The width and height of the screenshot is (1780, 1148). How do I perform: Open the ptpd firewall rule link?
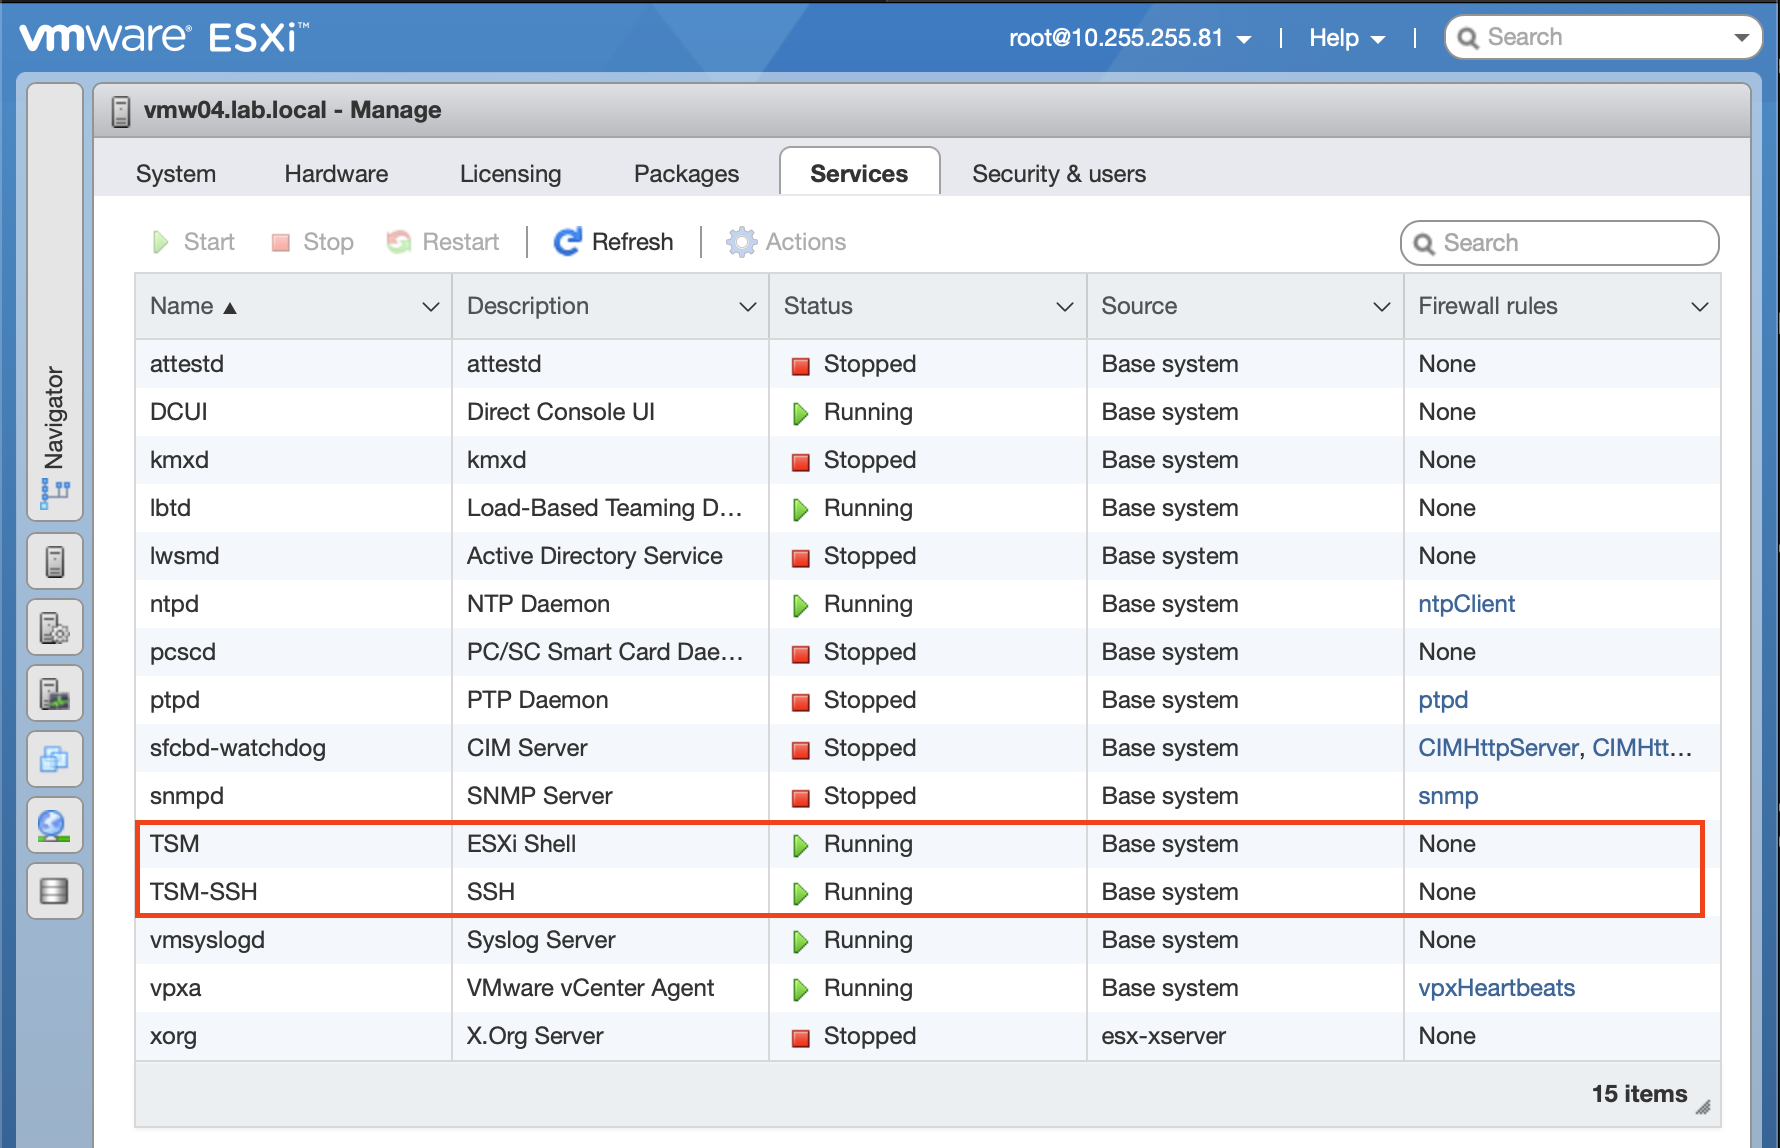1443,700
